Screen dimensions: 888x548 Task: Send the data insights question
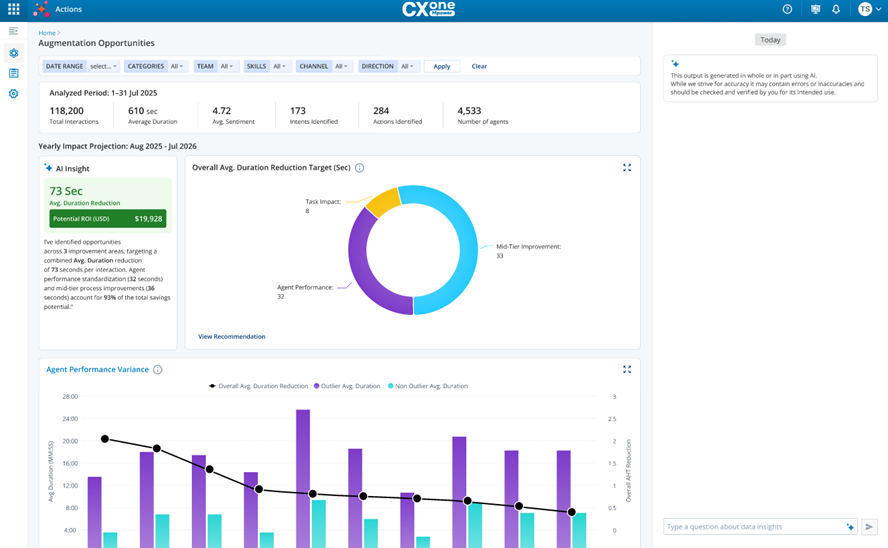(869, 527)
